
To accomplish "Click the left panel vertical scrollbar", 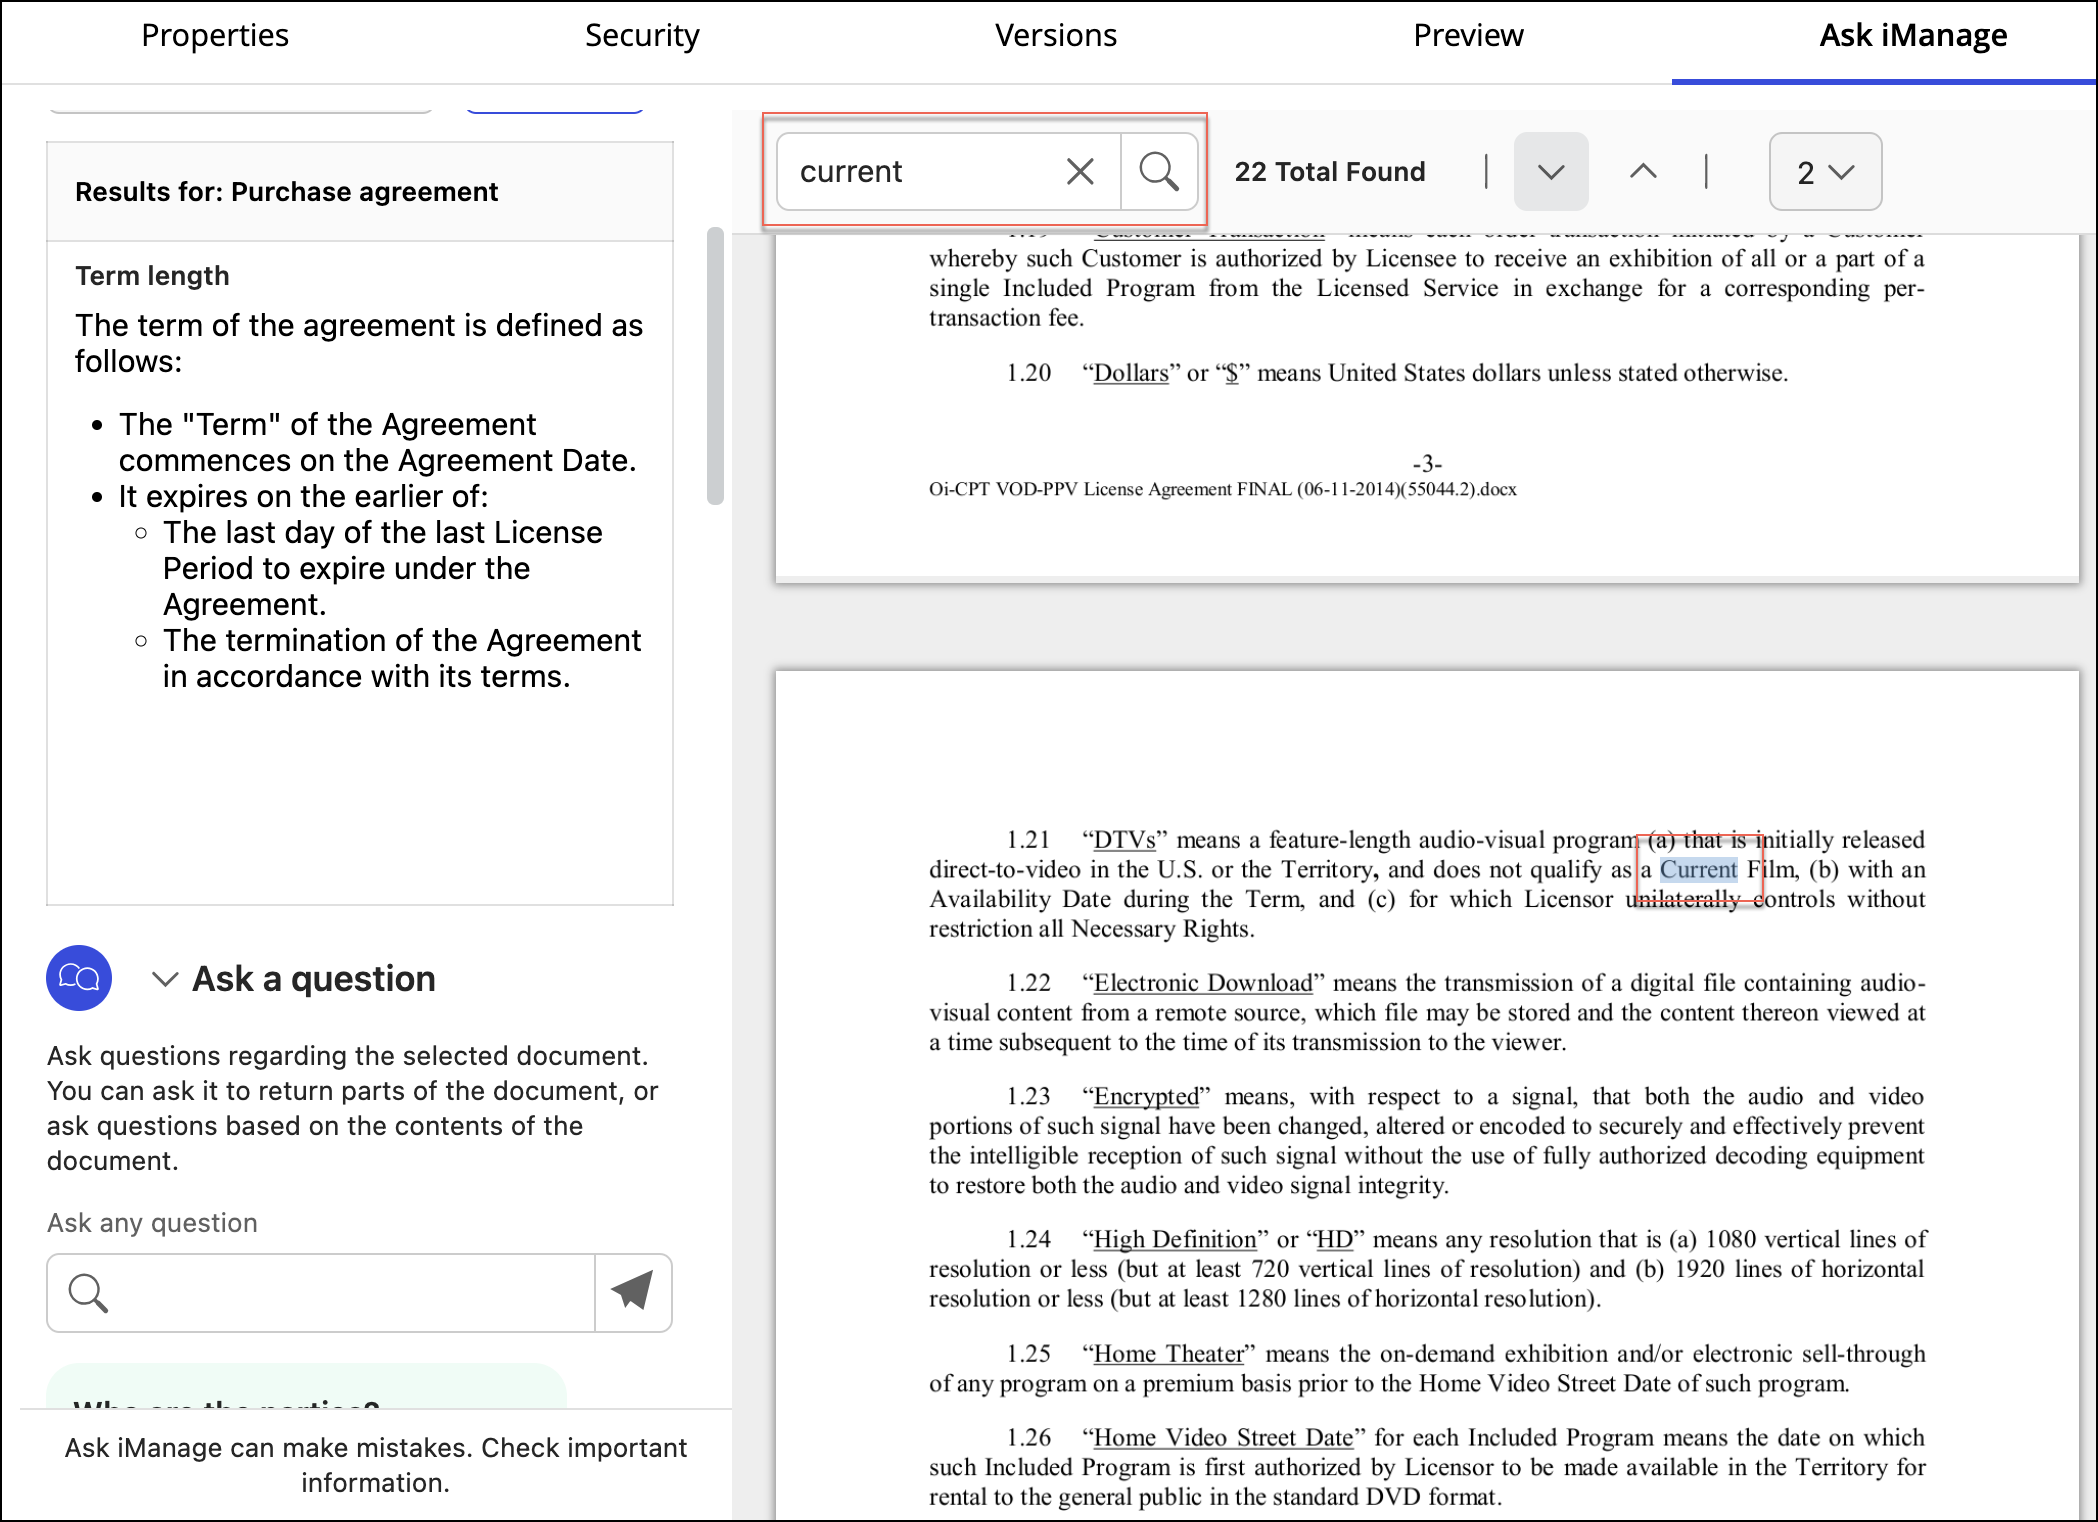I will tap(715, 366).
